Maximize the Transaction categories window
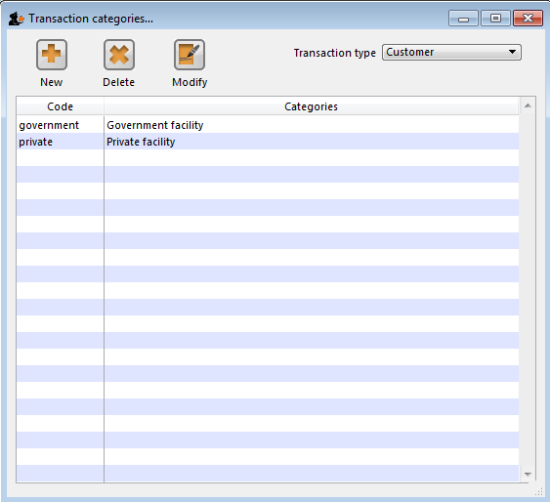 tap(495, 18)
